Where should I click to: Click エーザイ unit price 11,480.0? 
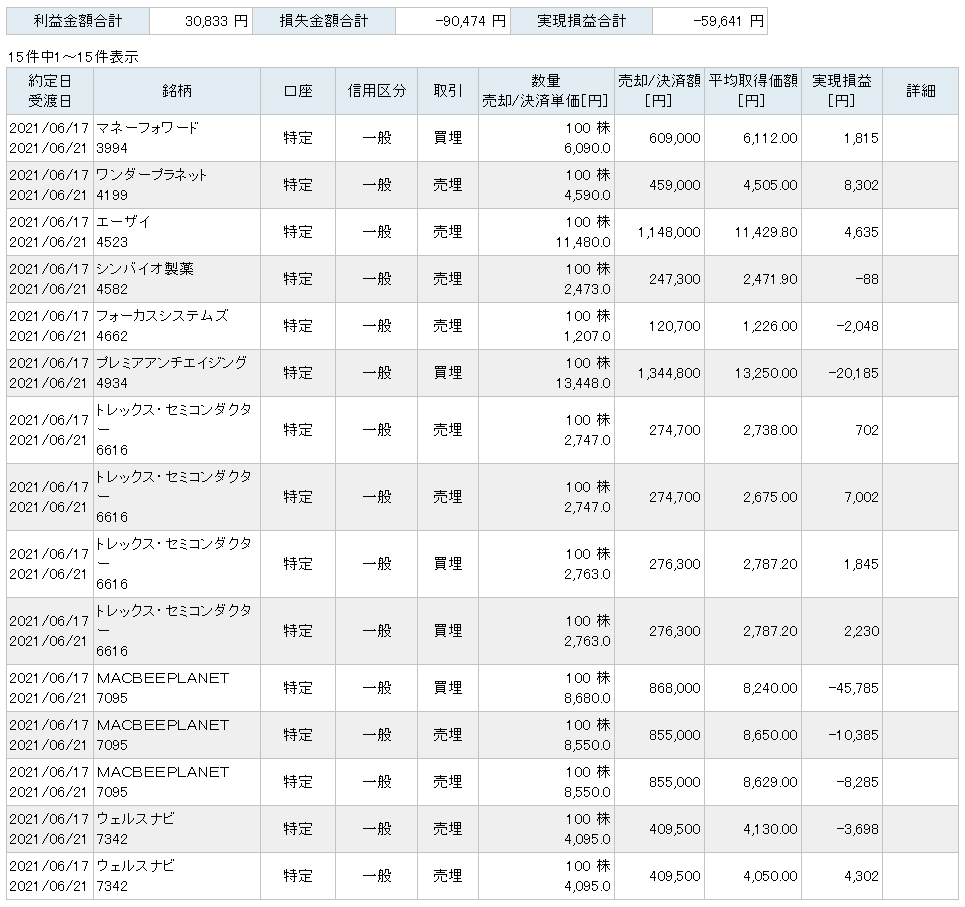click(x=583, y=242)
